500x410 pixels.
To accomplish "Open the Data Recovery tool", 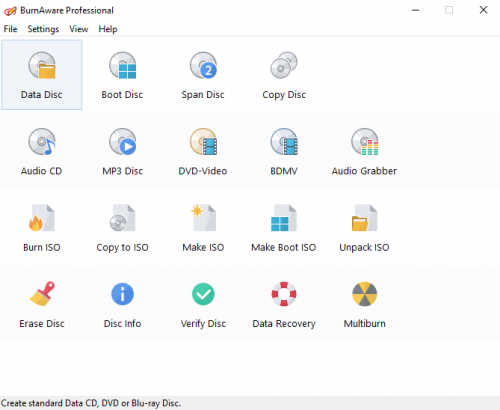I will point(284,304).
